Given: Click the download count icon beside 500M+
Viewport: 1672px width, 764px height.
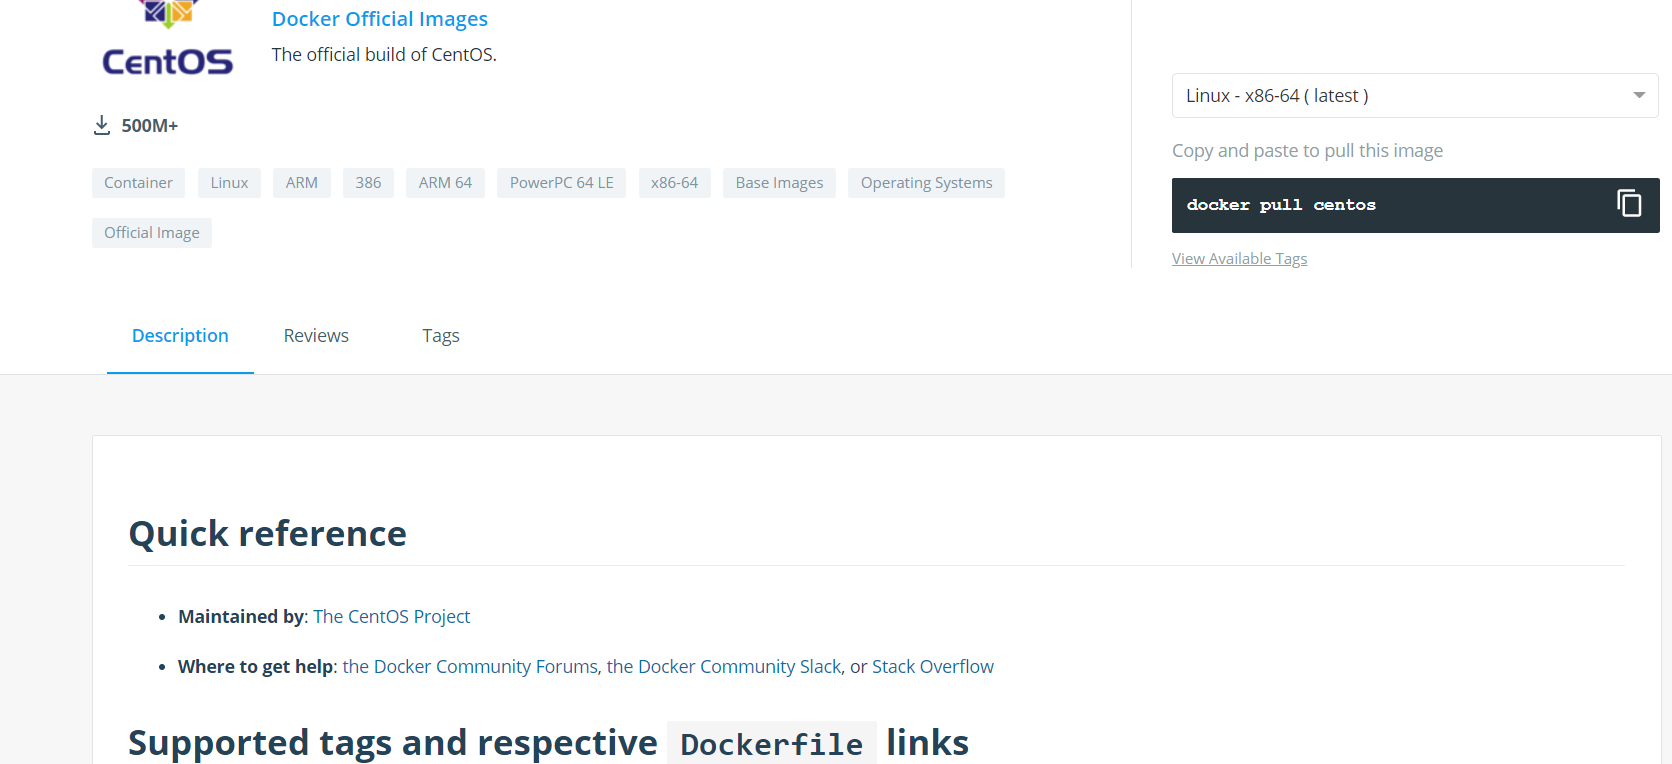Looking at the screenshot, I should coord(101,126).
